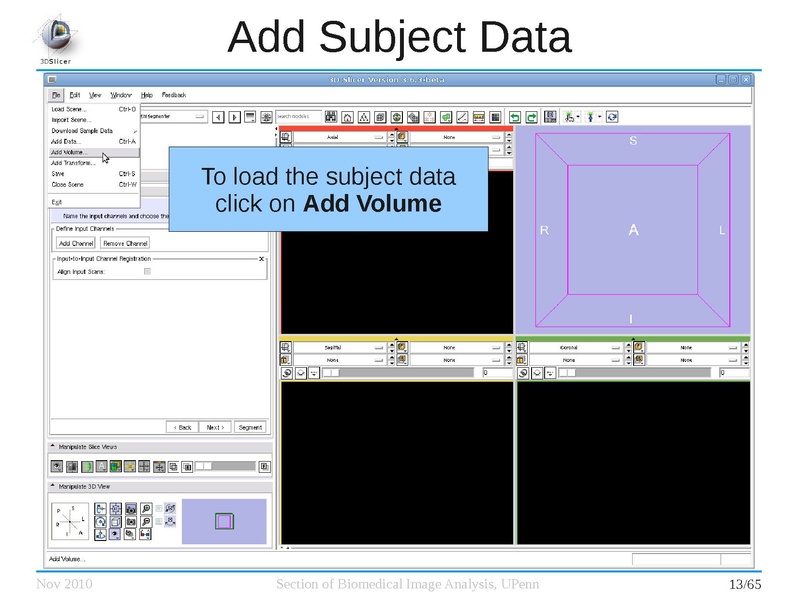Select the Home module icon on toolbar

pos(346,116)
